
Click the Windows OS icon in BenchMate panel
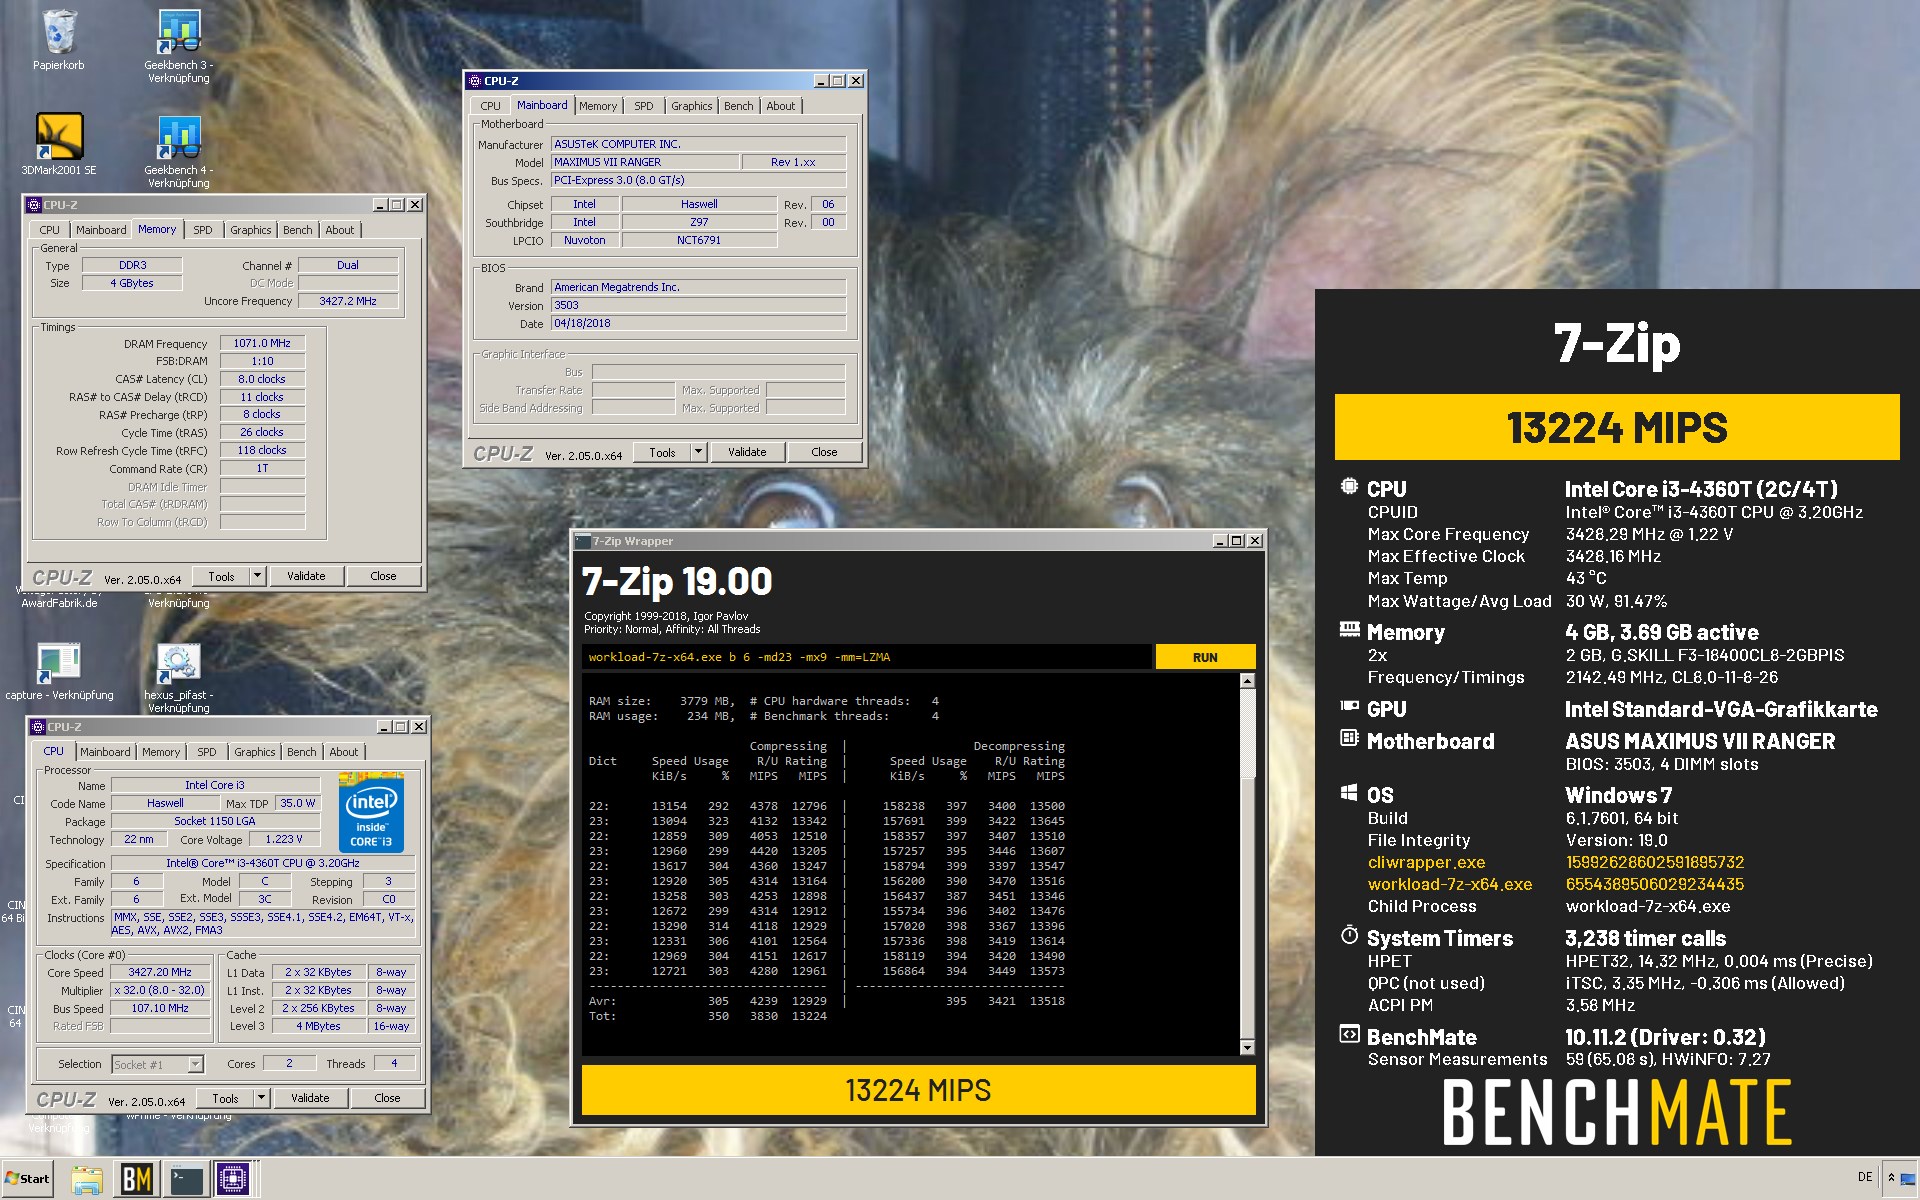(x=1349, y=793)
